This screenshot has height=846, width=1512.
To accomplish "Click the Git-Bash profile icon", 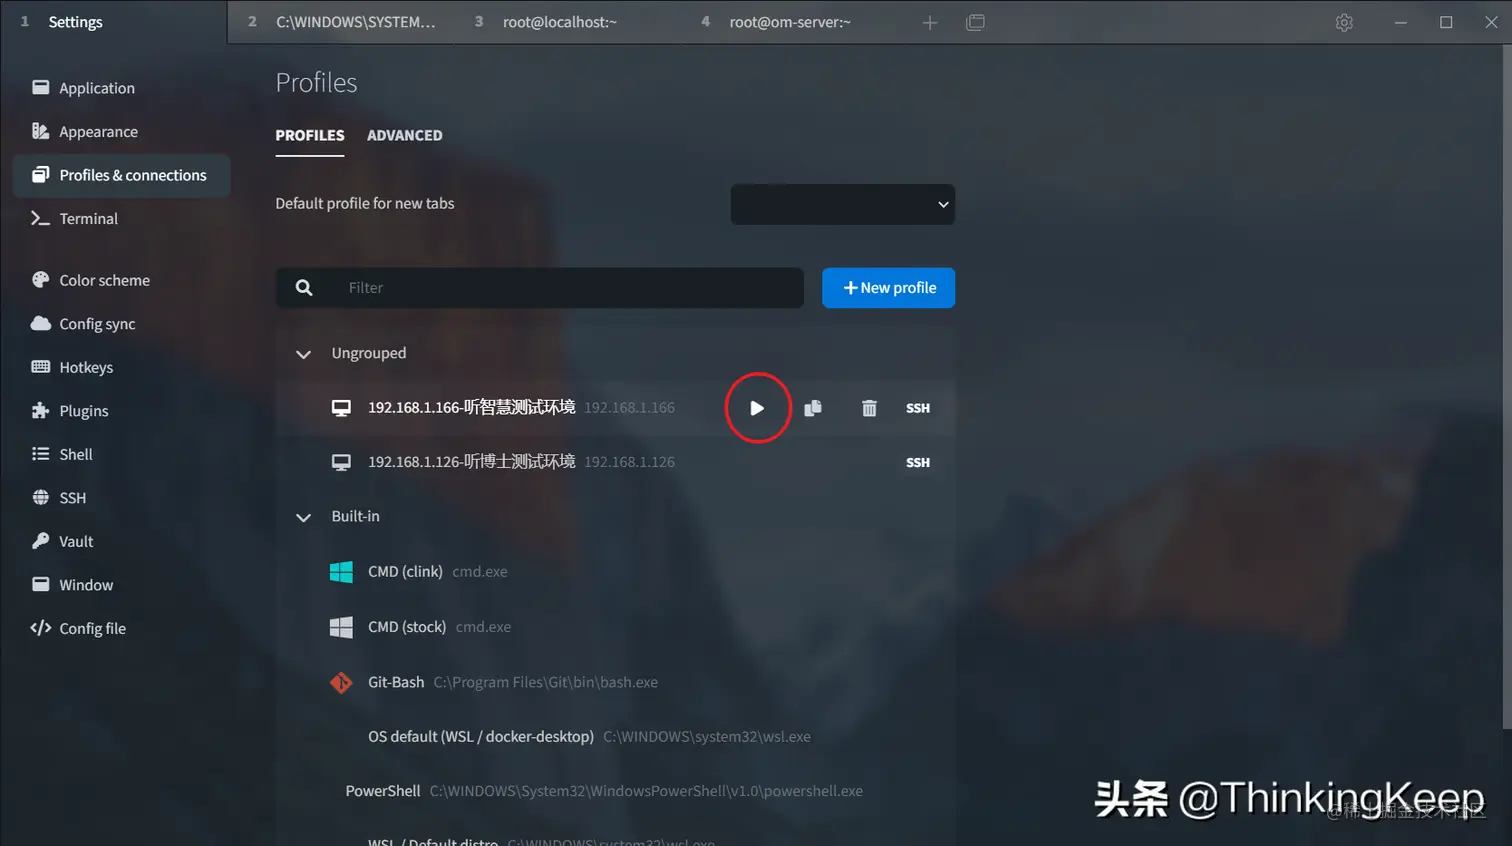I will click(x=341, y=682).
